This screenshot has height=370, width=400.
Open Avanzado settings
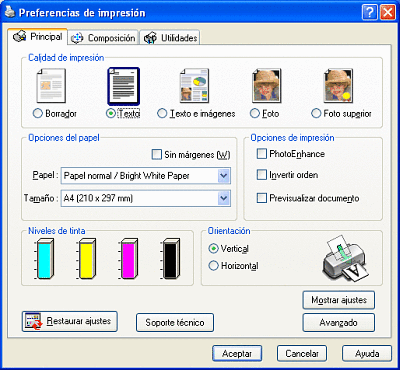(x=339, y=323)
